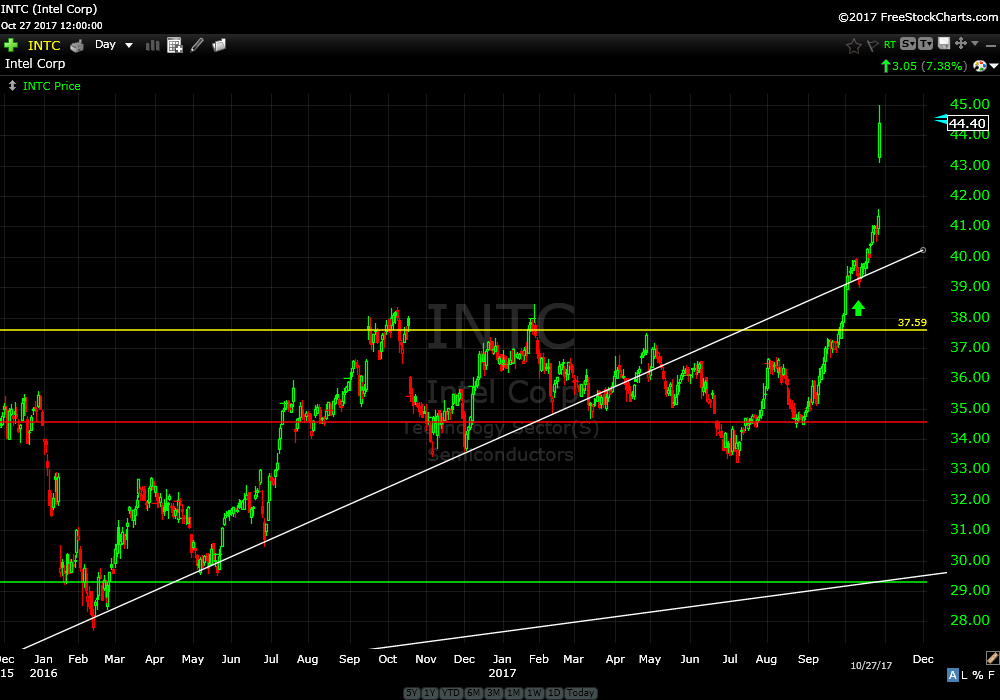Toggle the favorite star for INTC

853,45
